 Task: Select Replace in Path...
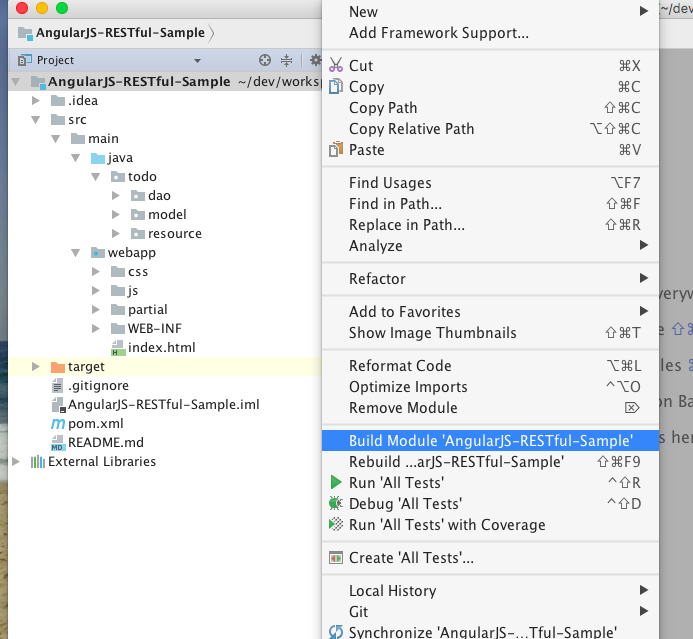tap(490, 224)
